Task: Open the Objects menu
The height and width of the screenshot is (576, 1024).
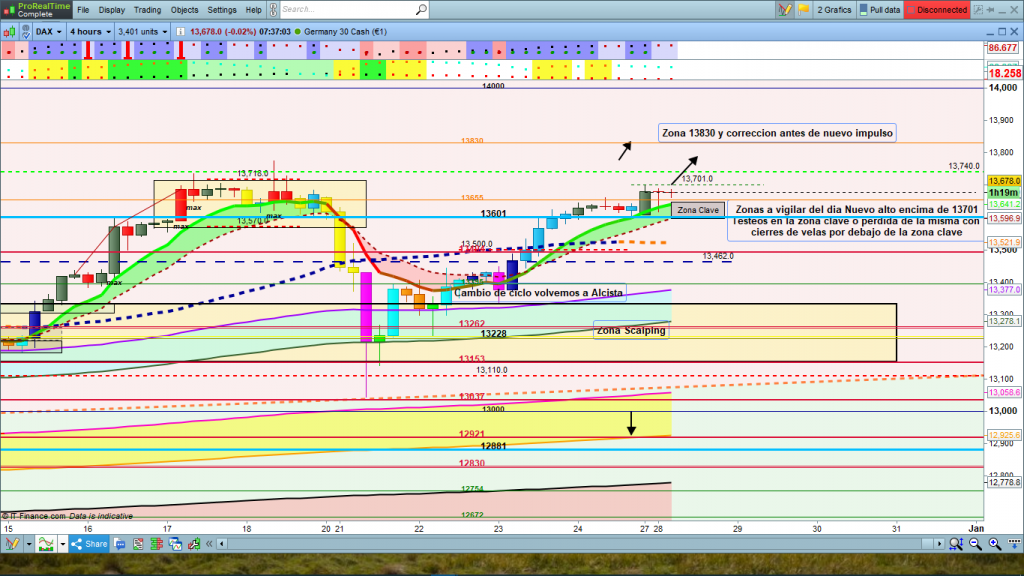Action: click(184, 10)
